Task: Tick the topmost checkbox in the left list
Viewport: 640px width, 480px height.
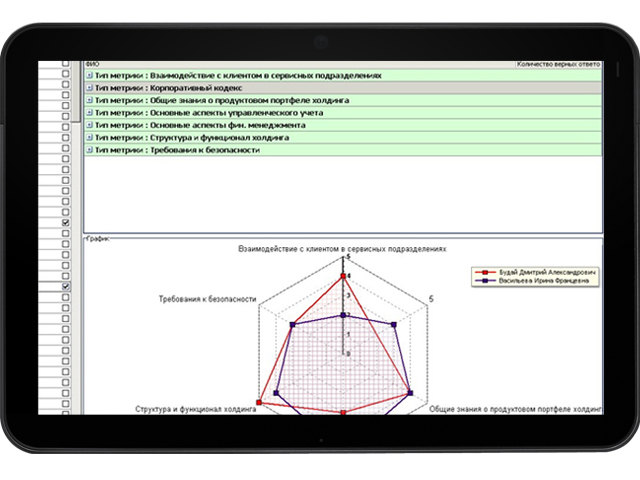Action: pos(66,63)
